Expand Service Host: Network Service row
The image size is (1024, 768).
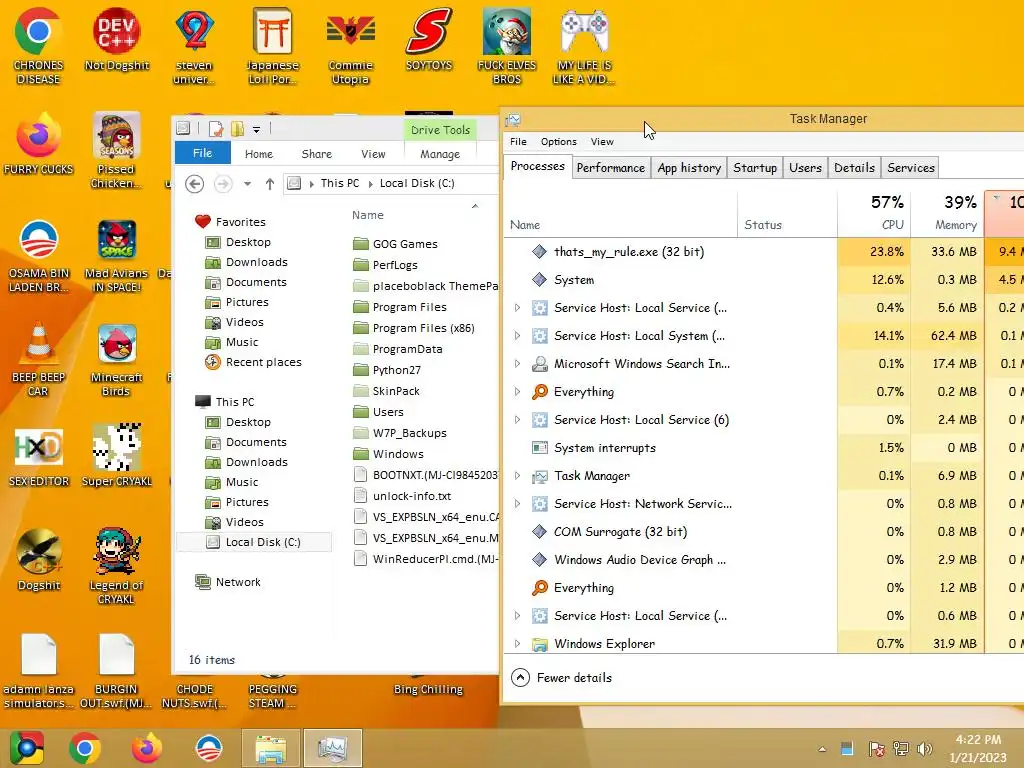[x=517, y=504]
